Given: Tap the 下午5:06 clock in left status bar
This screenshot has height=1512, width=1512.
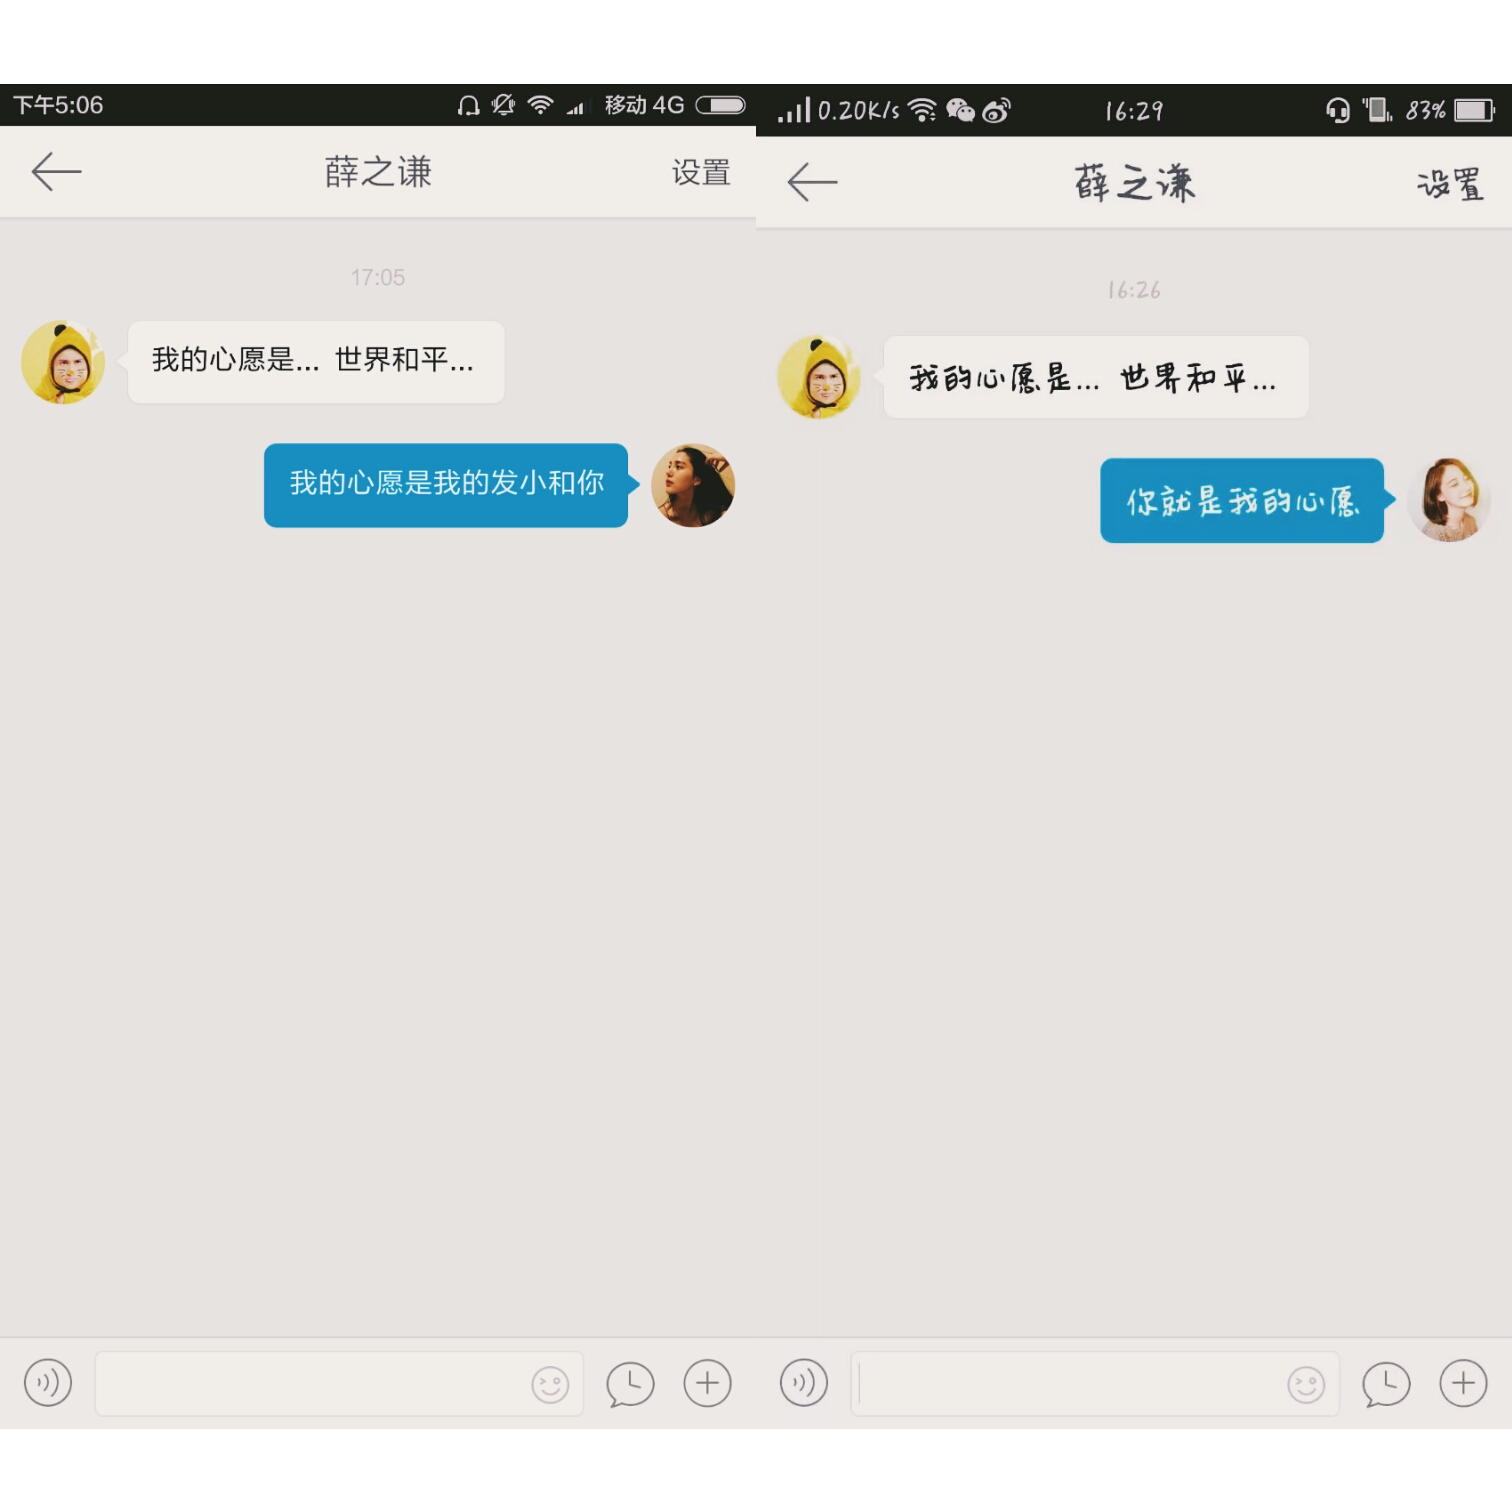Looking at the screenshot, I should click(x=58, y=105).
